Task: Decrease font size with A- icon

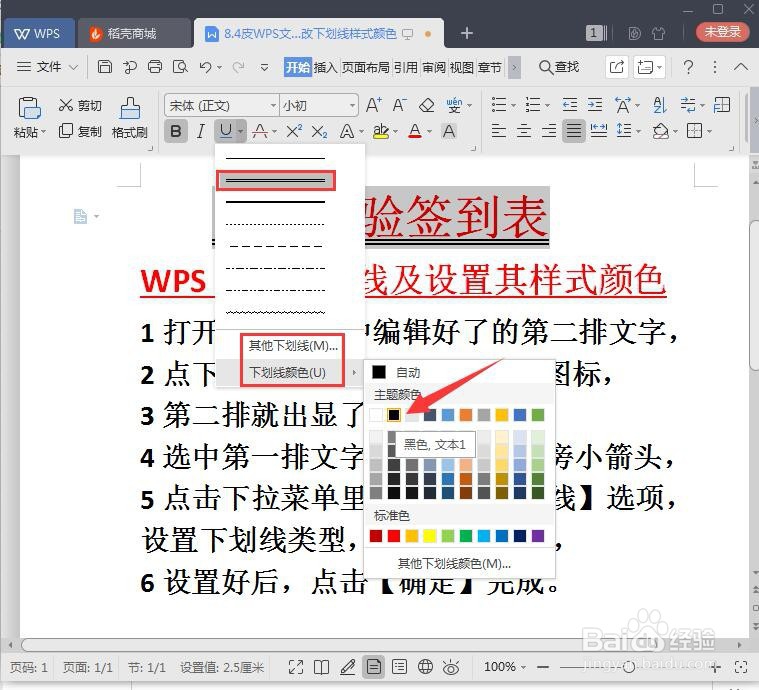Action: pyautogui.click(x=400, y=105)
